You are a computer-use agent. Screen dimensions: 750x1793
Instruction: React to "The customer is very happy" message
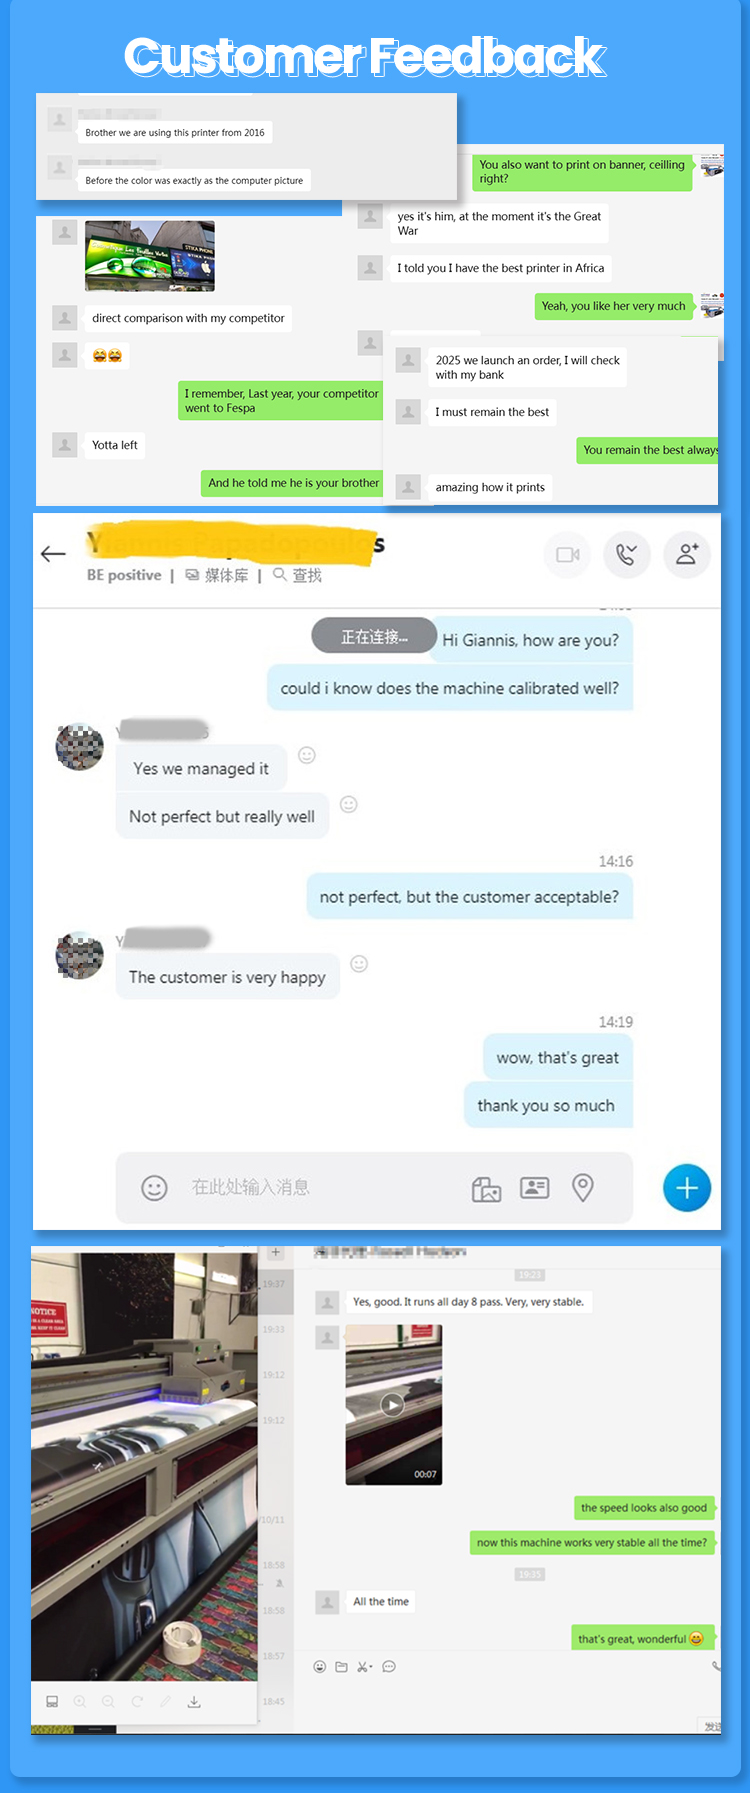tap(359, 964)
